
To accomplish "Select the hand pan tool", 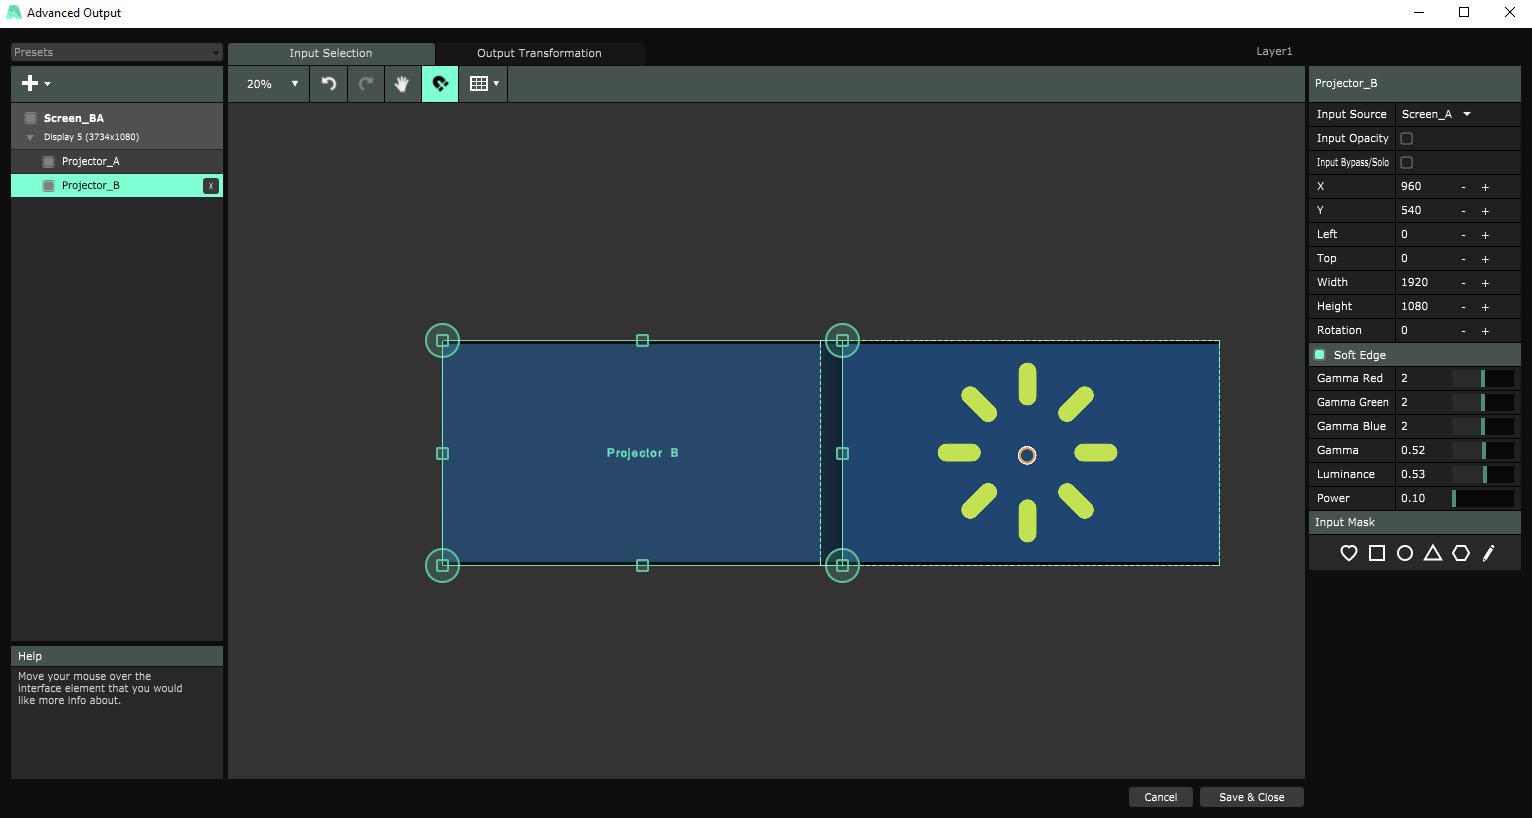I will 402,84.
